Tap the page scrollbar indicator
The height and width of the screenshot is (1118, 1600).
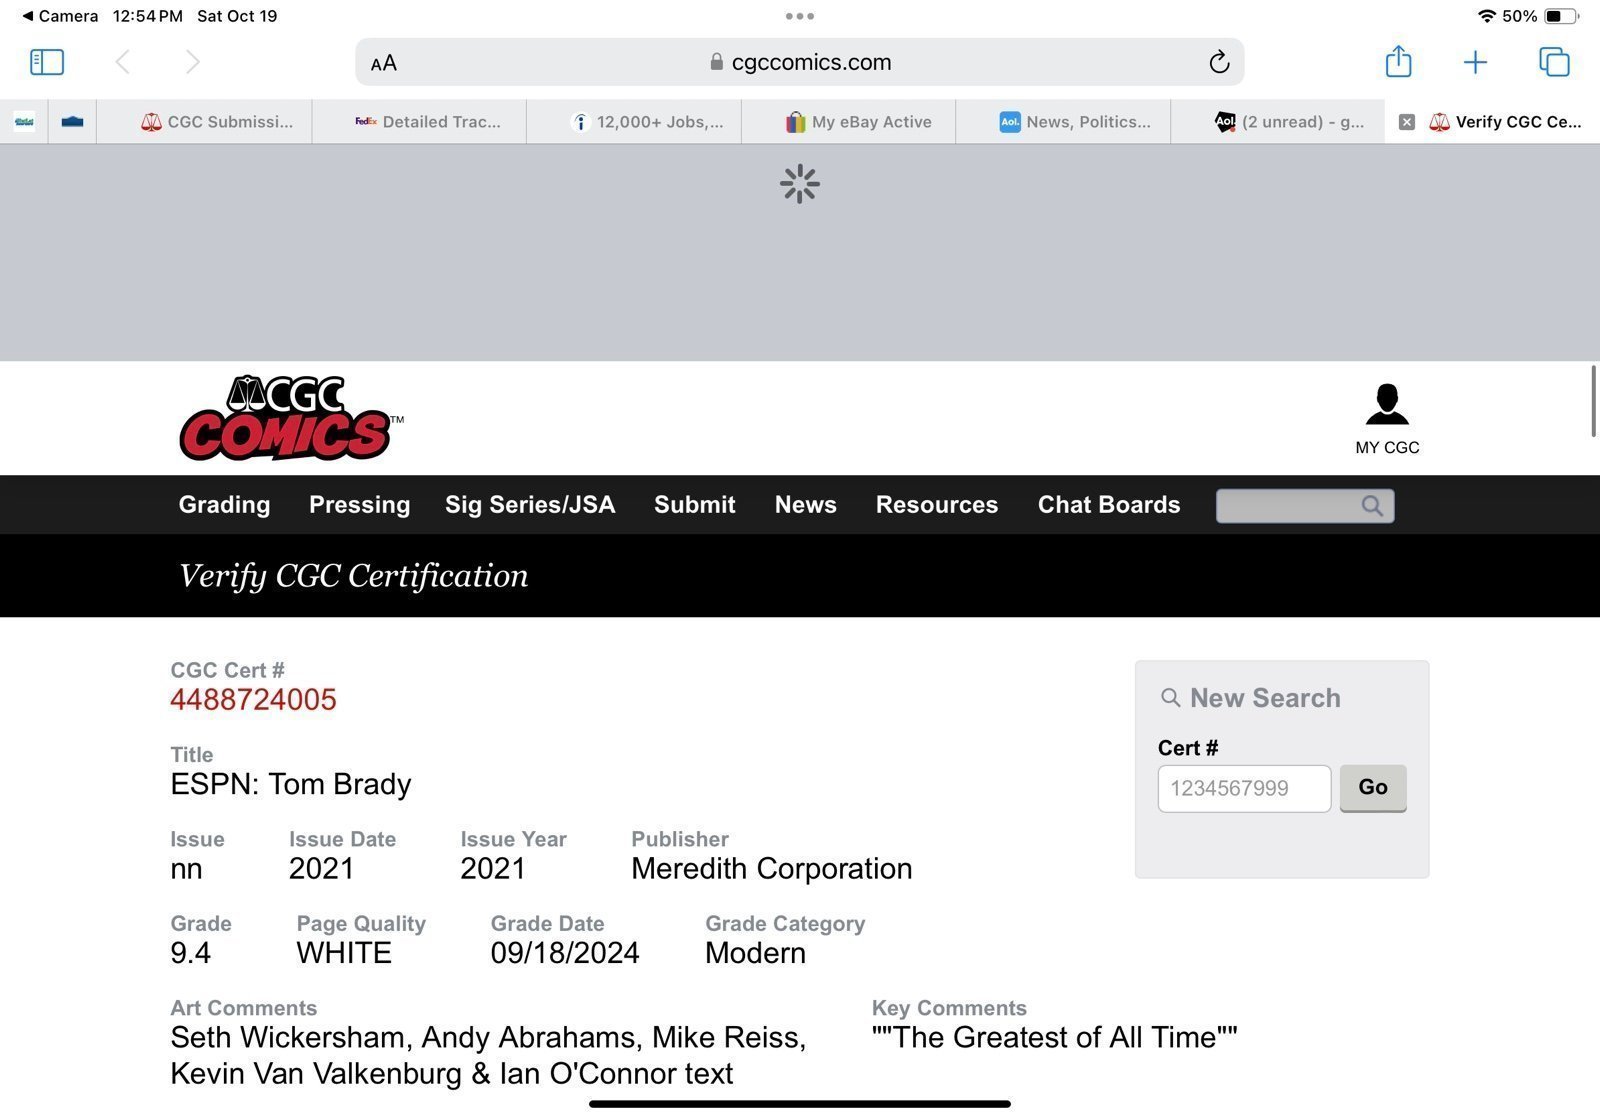[1594, 401]
